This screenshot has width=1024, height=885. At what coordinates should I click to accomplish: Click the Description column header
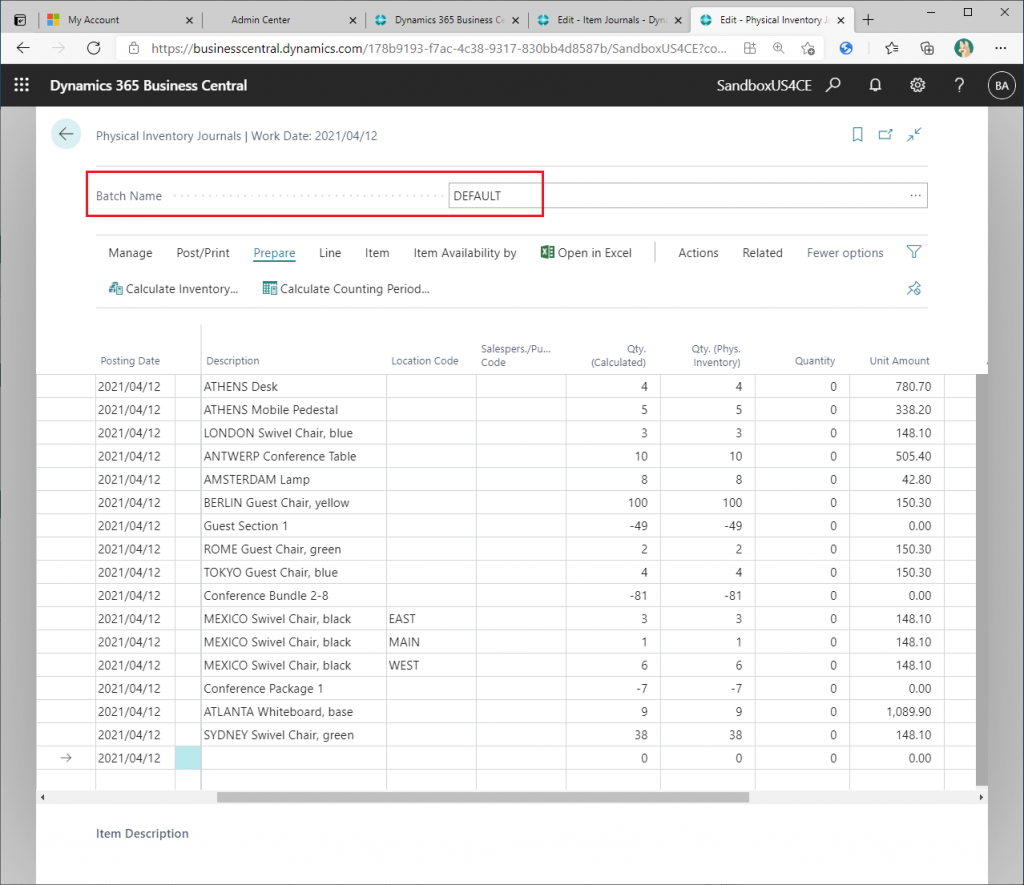[232, 361]
